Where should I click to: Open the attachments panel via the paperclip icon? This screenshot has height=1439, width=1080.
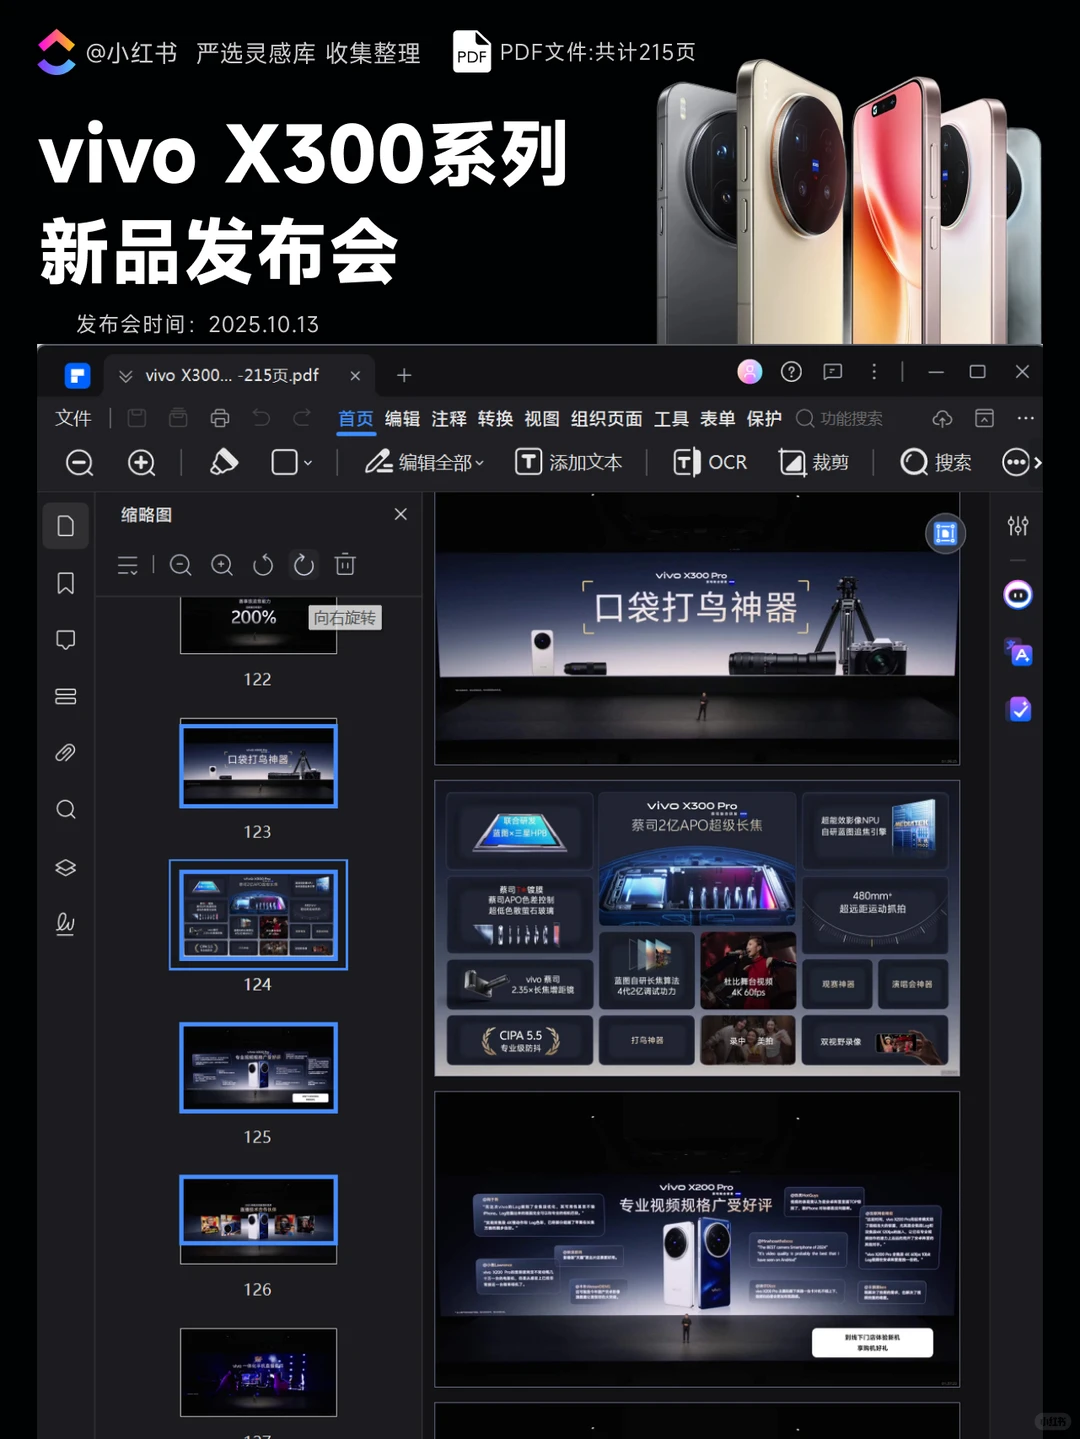coord(65,752)
